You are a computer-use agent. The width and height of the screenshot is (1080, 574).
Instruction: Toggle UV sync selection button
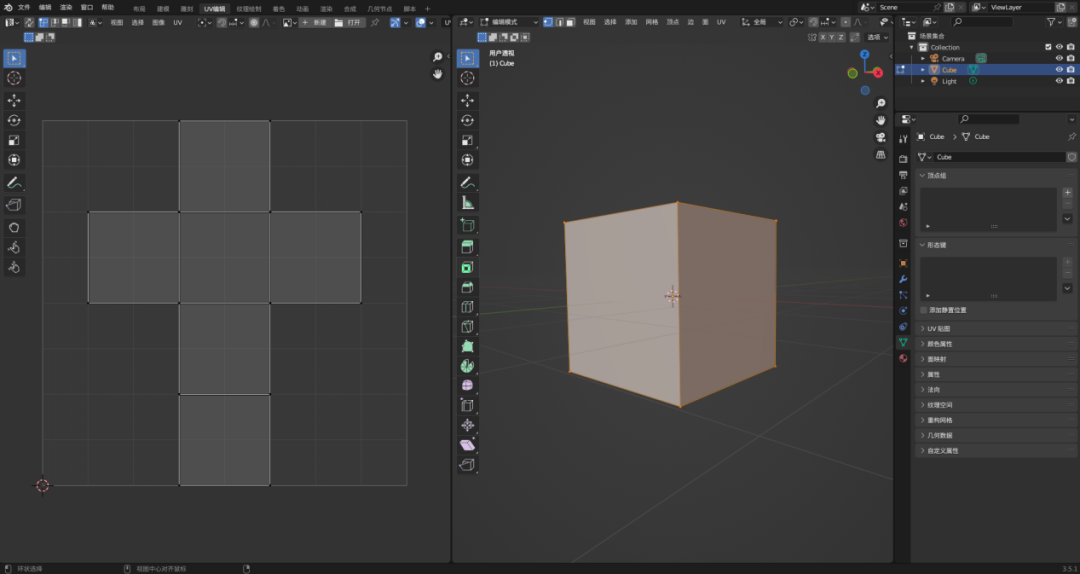click(30, 22)
